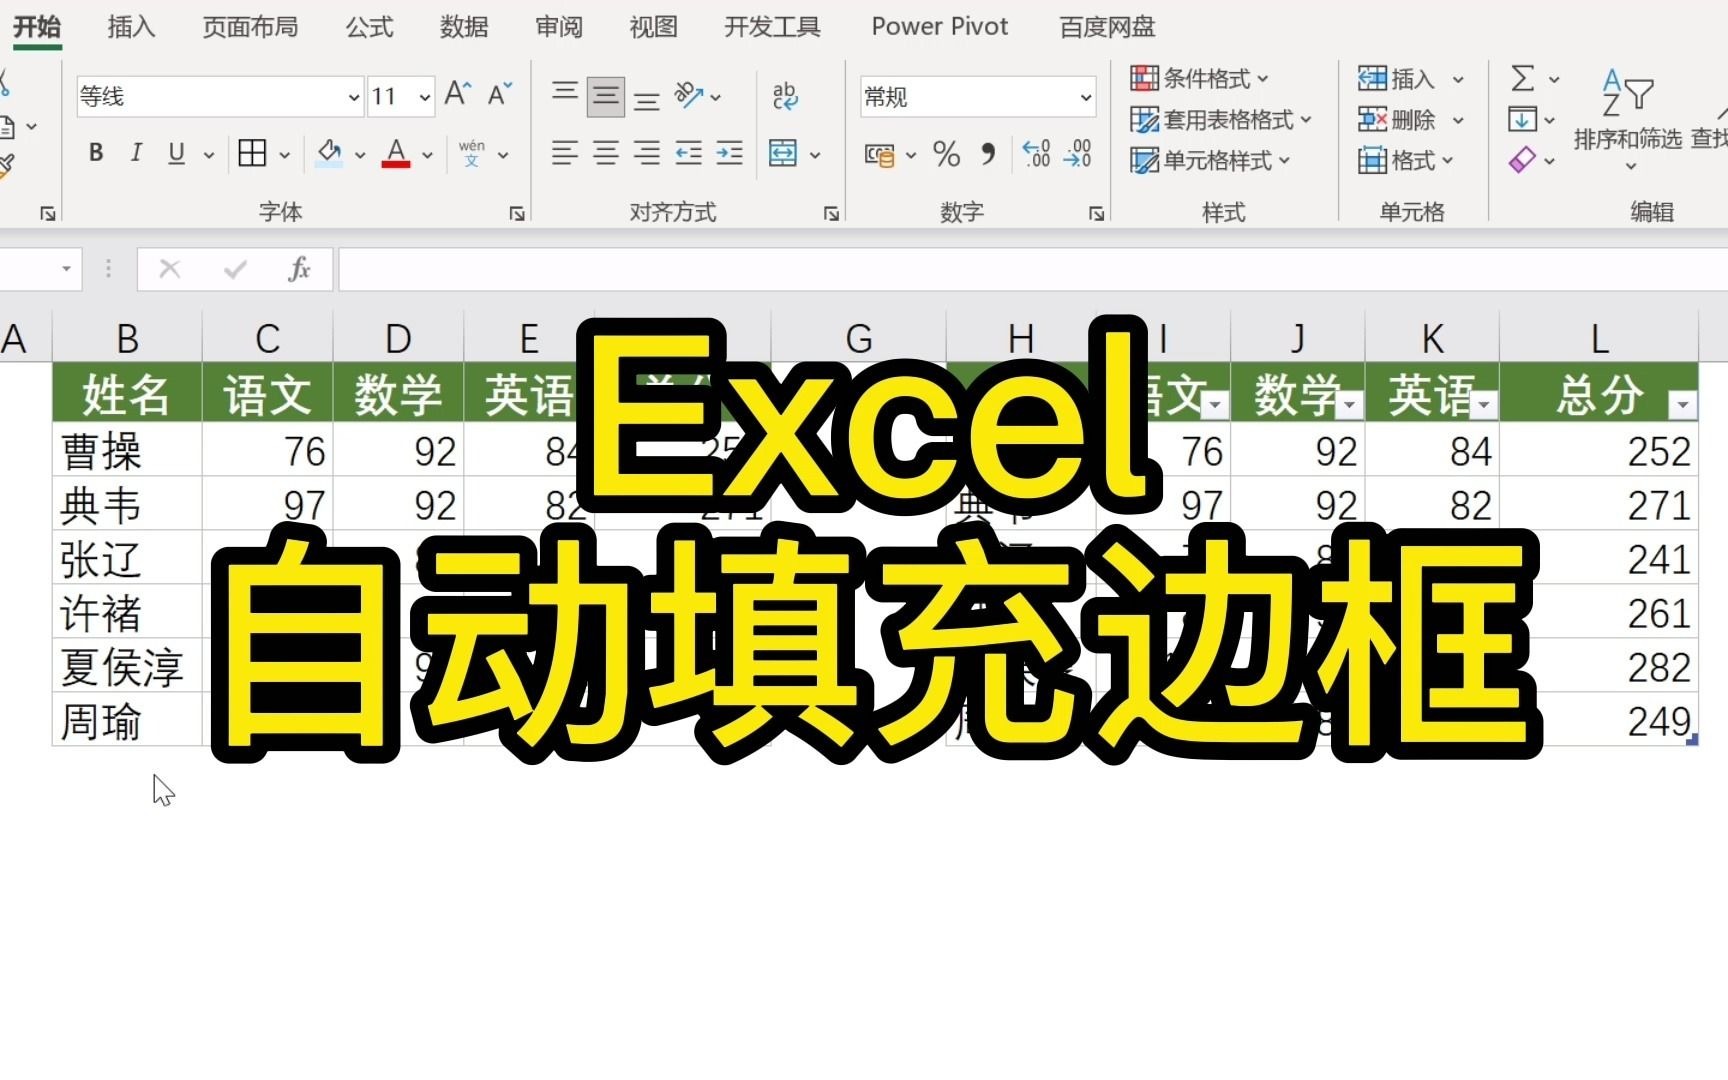Switch to the 插入 ribbon tab
This screenshot has height=1080, width=1728.
click(131, 26)
